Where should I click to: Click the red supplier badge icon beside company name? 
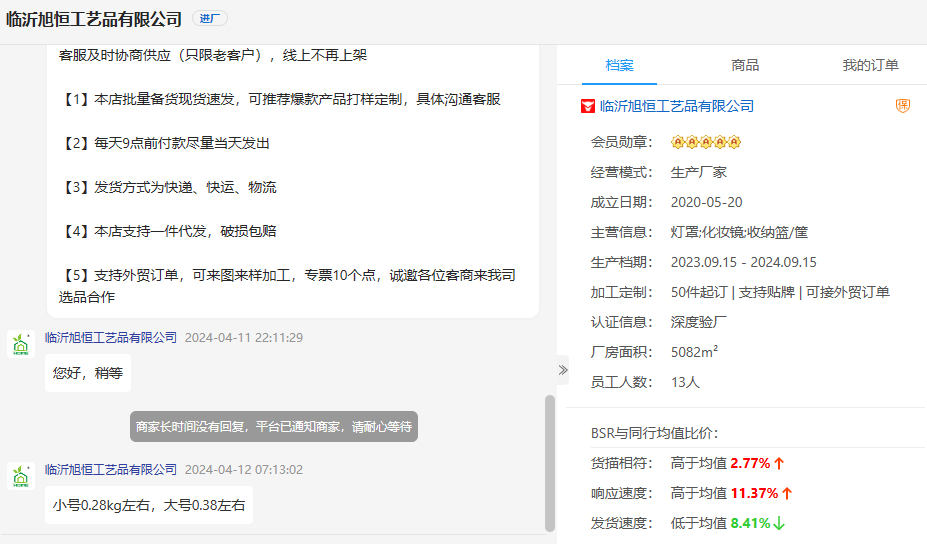point(588,106)
